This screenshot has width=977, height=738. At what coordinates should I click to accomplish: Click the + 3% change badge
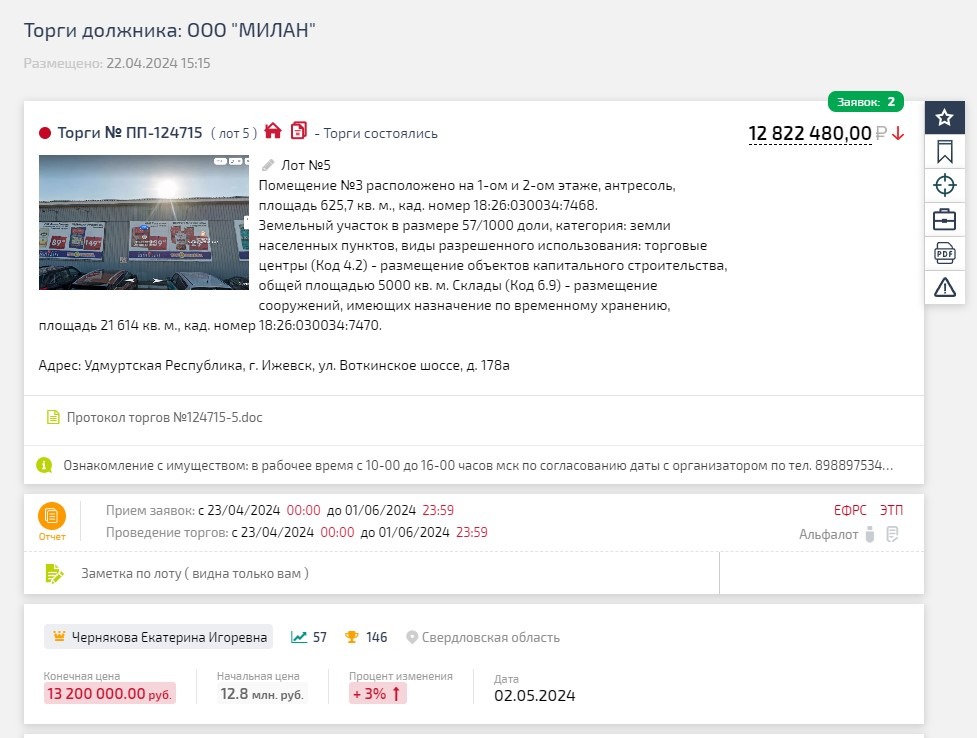[378, 693]
